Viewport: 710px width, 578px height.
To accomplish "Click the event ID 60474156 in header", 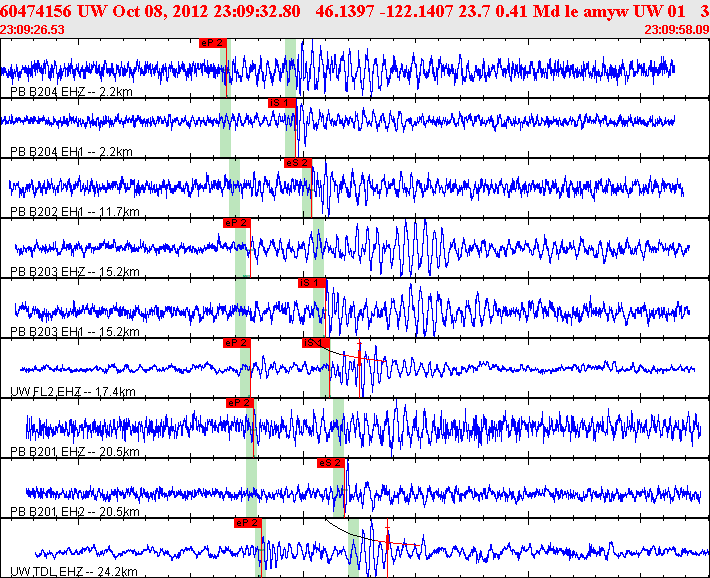I will (36, 11).
